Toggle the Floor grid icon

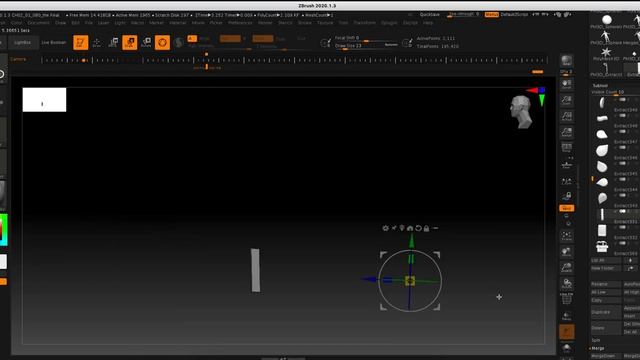click(x=566, y=164)
